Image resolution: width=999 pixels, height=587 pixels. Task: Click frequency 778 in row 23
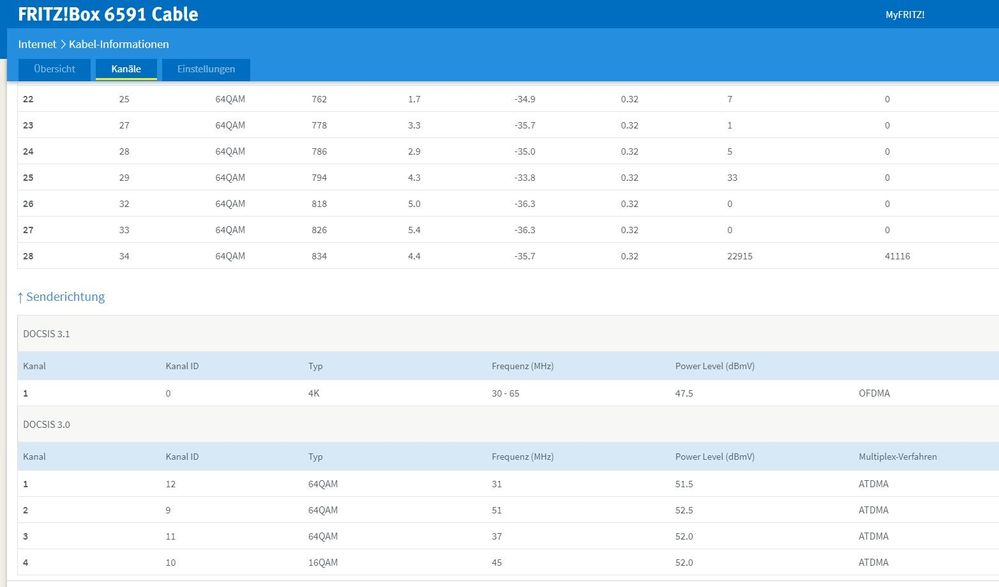(x=319, y=126)
